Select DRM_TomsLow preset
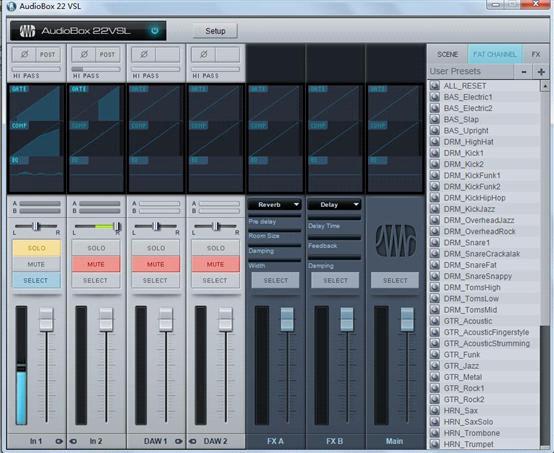The image size is (554, 453). pos(484,299)
